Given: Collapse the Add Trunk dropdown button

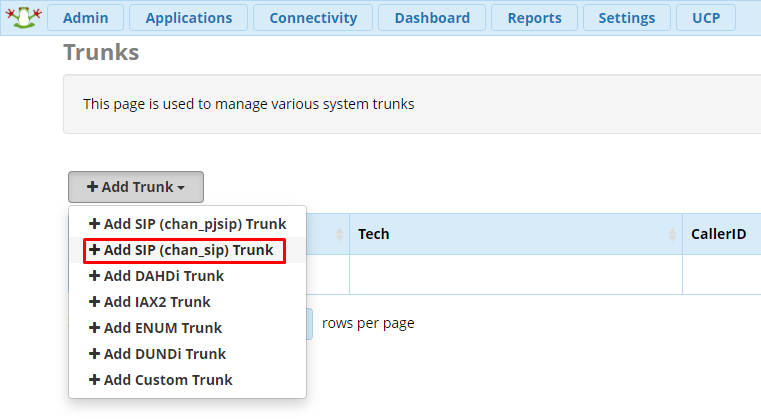Looking at the screenshot, I should coord(136,187).
